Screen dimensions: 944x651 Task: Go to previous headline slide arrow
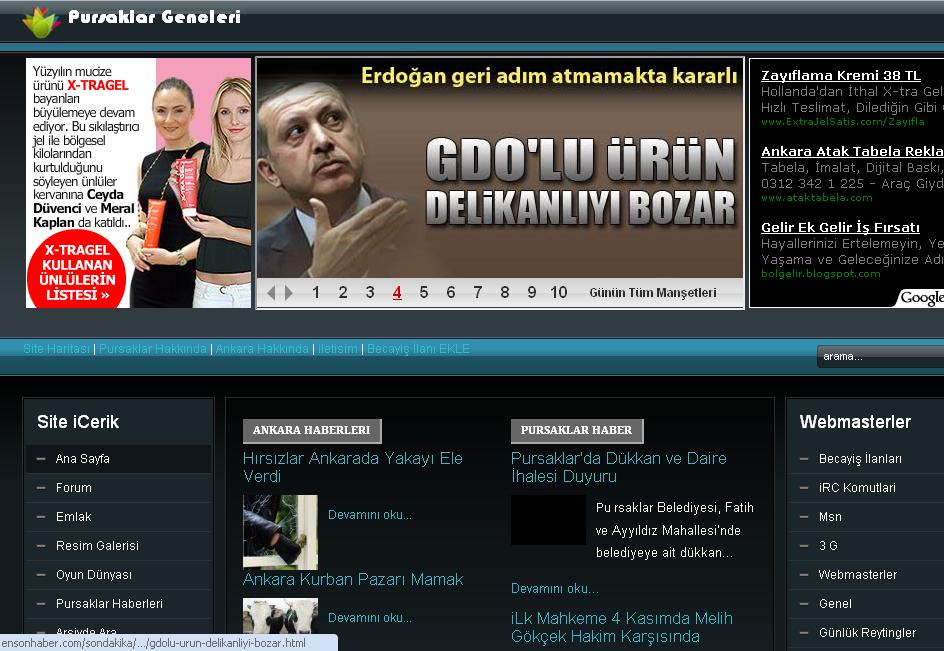(271, 293)
